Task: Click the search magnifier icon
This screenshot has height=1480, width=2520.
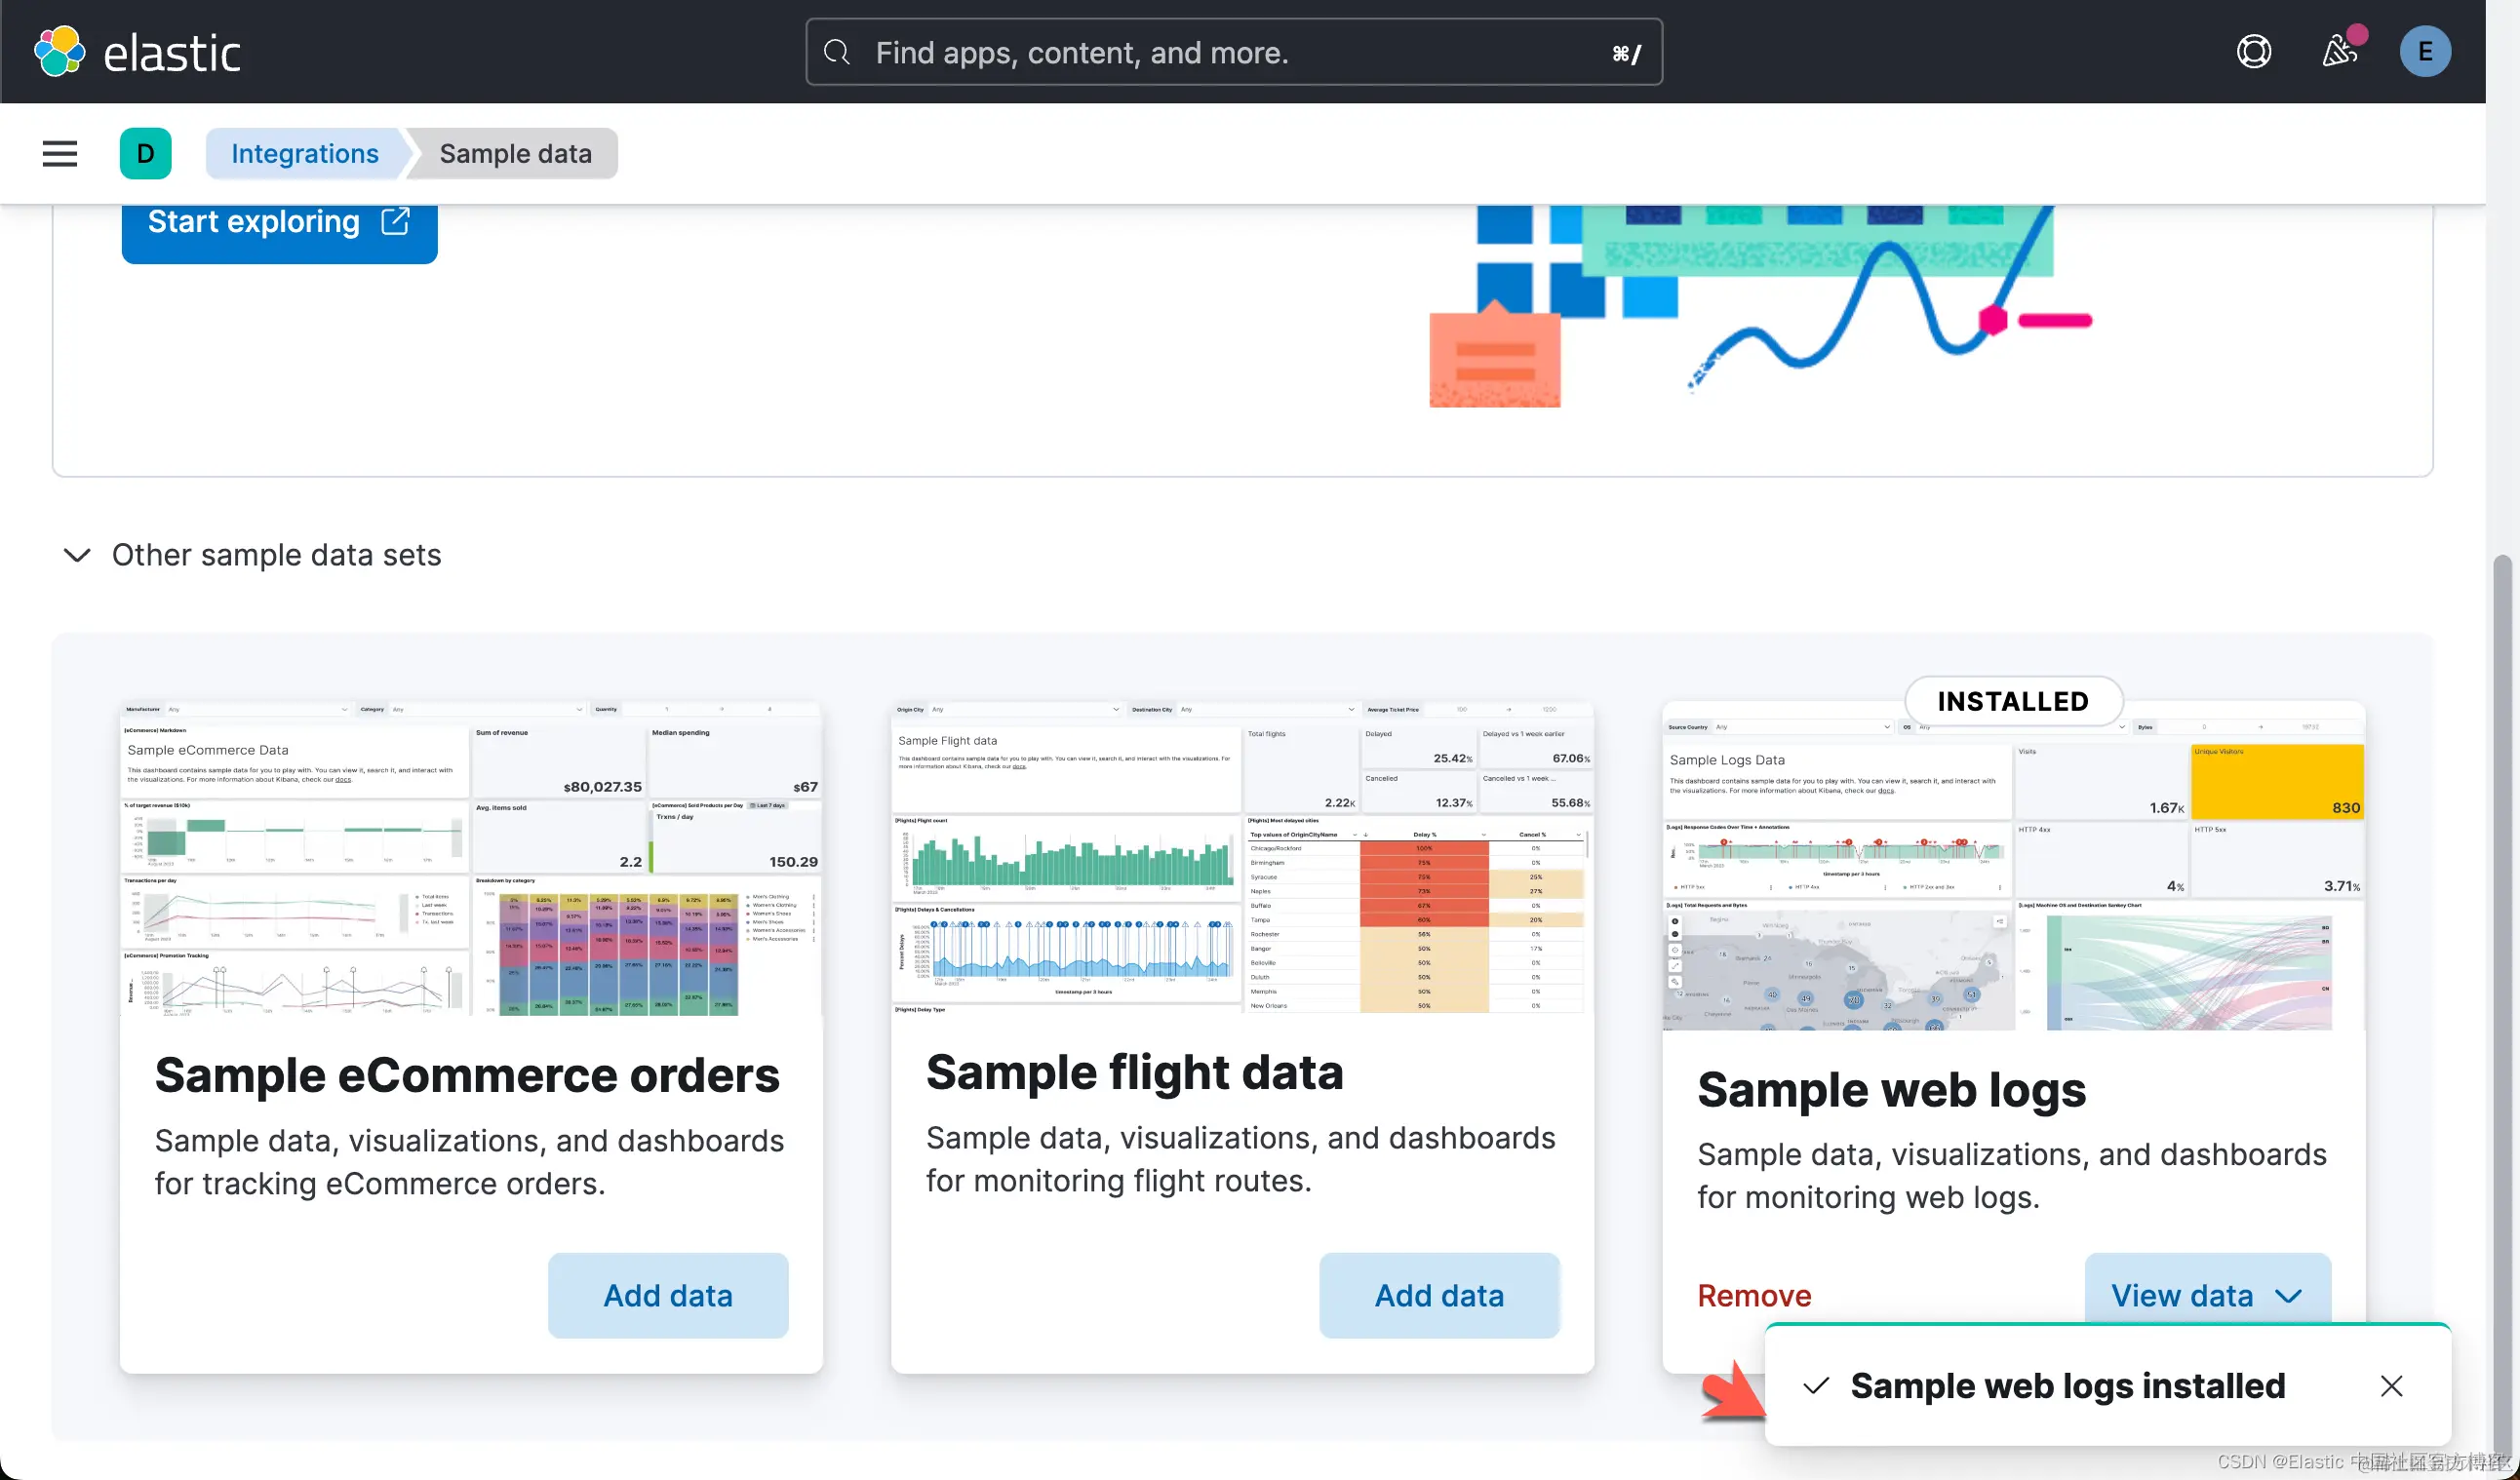Action: point(837,52)
